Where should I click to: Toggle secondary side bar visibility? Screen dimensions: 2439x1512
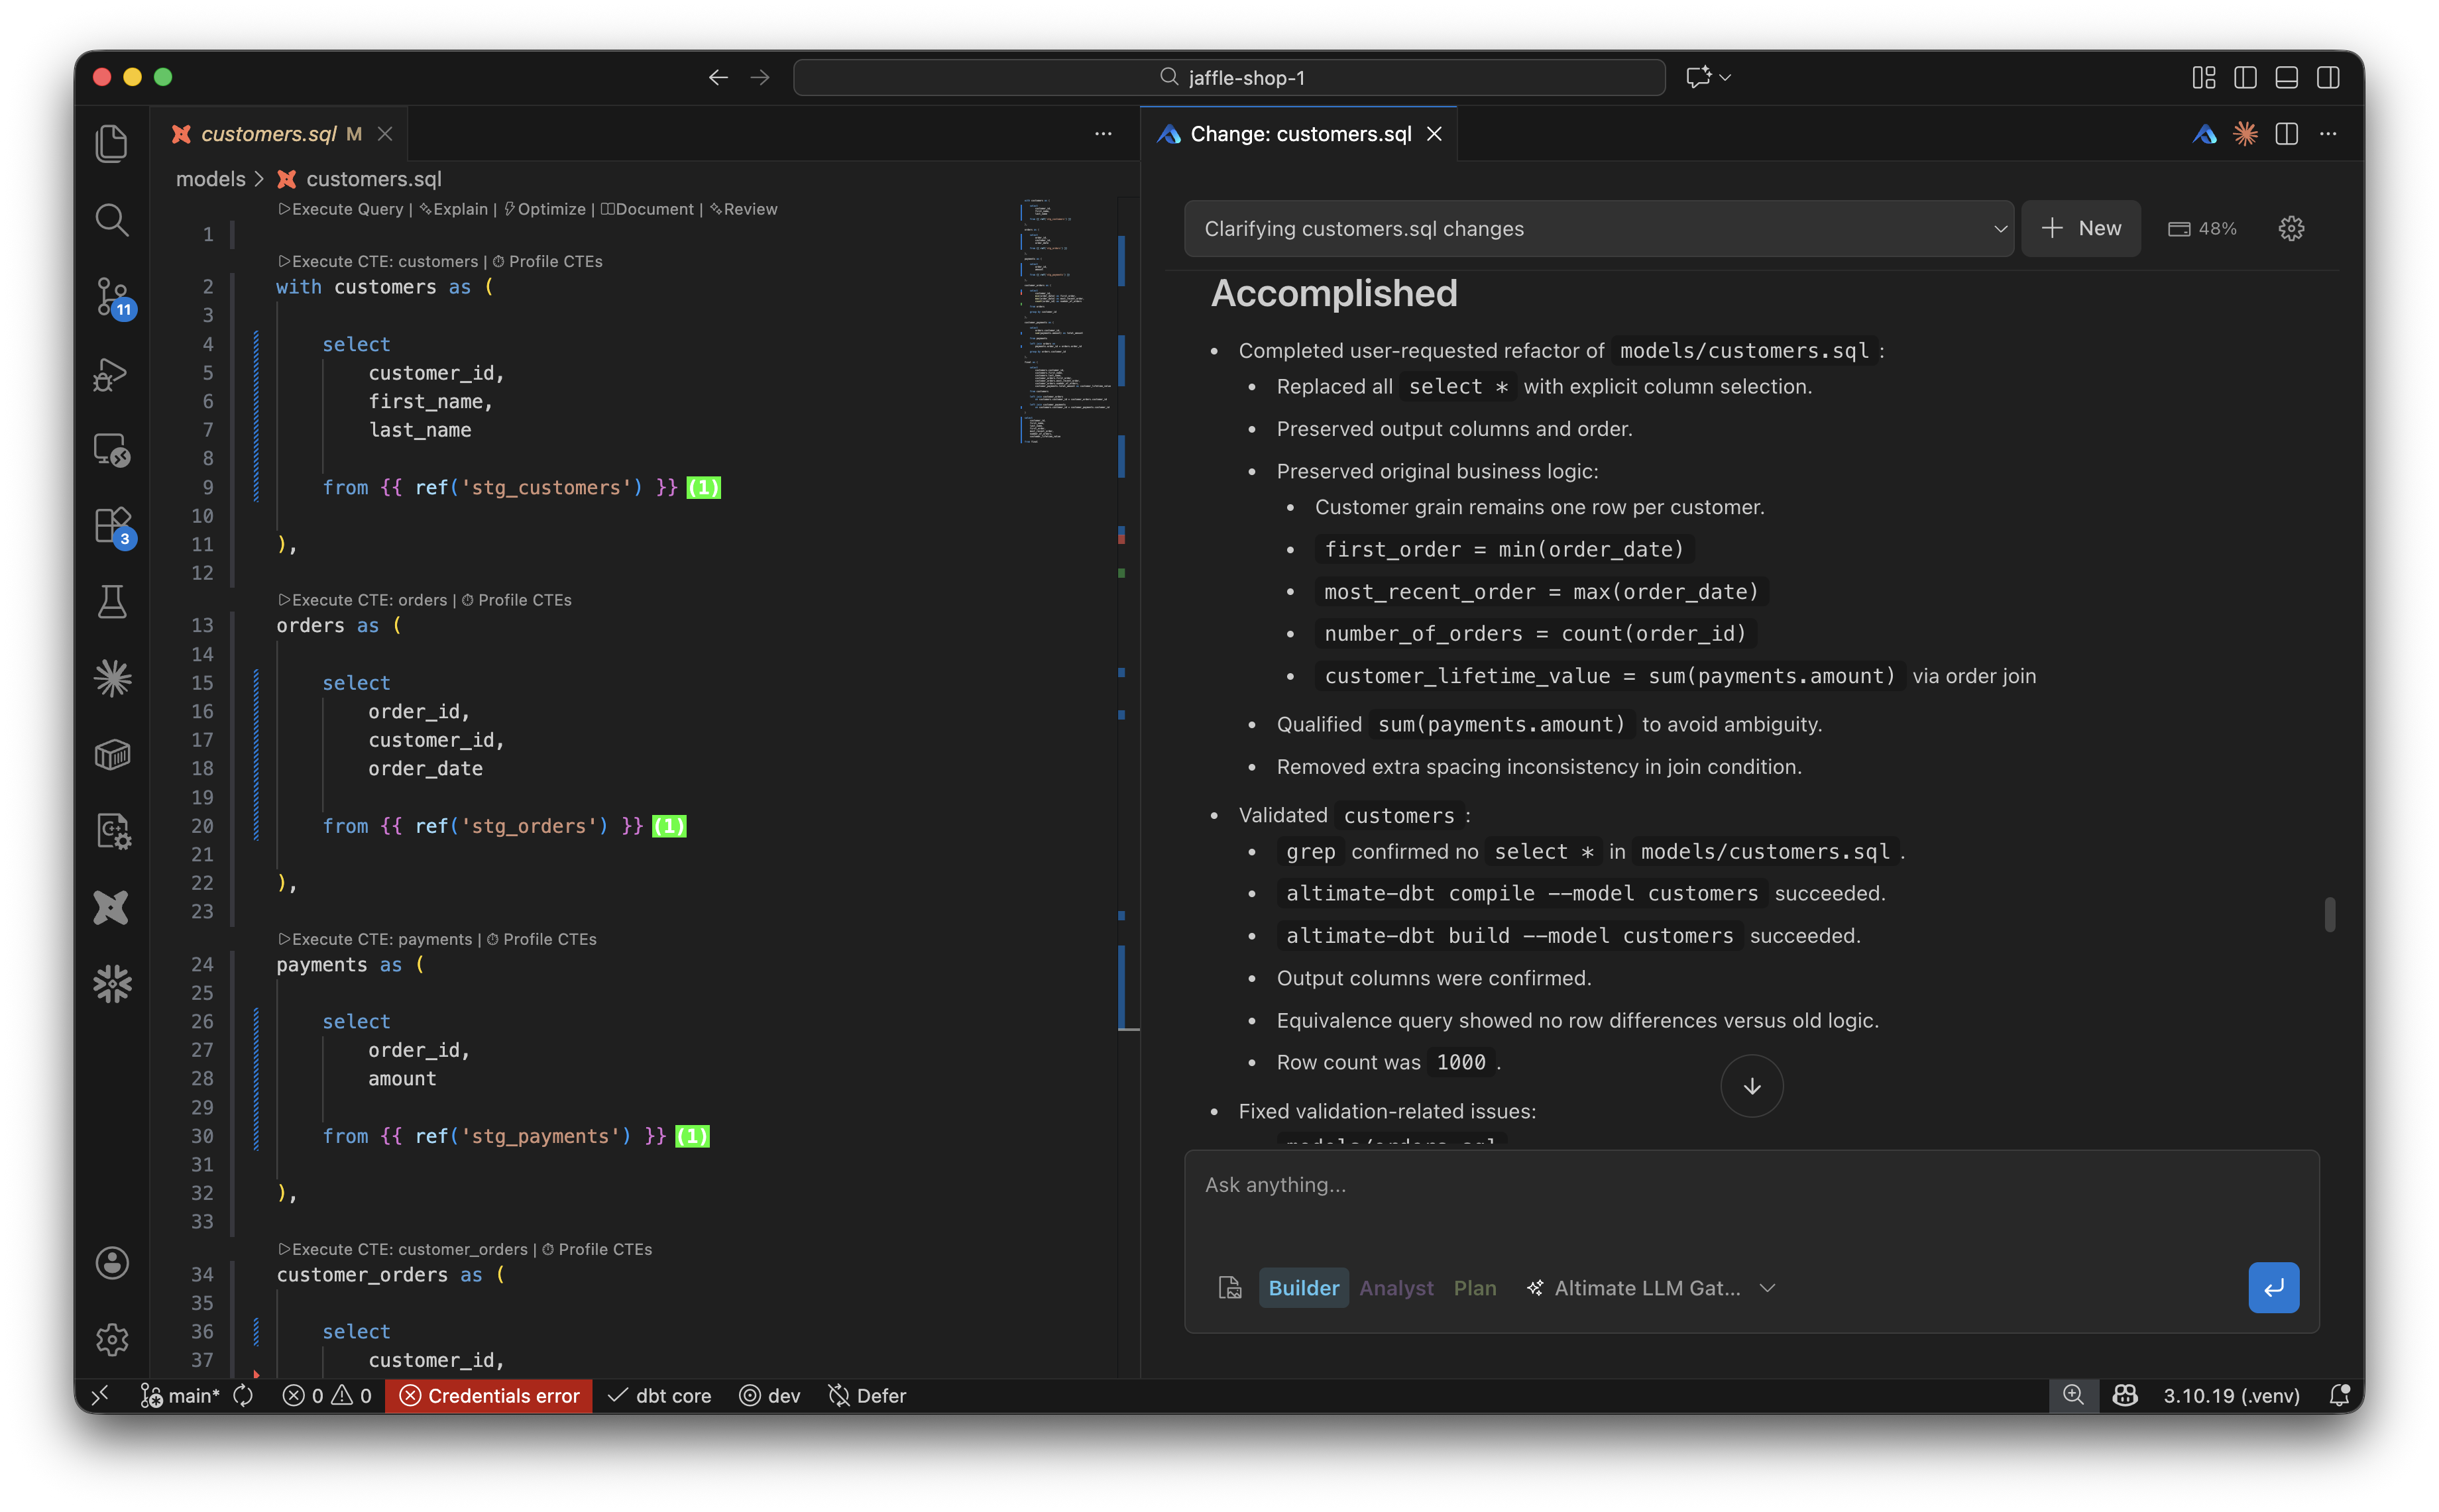point(2328,77)
